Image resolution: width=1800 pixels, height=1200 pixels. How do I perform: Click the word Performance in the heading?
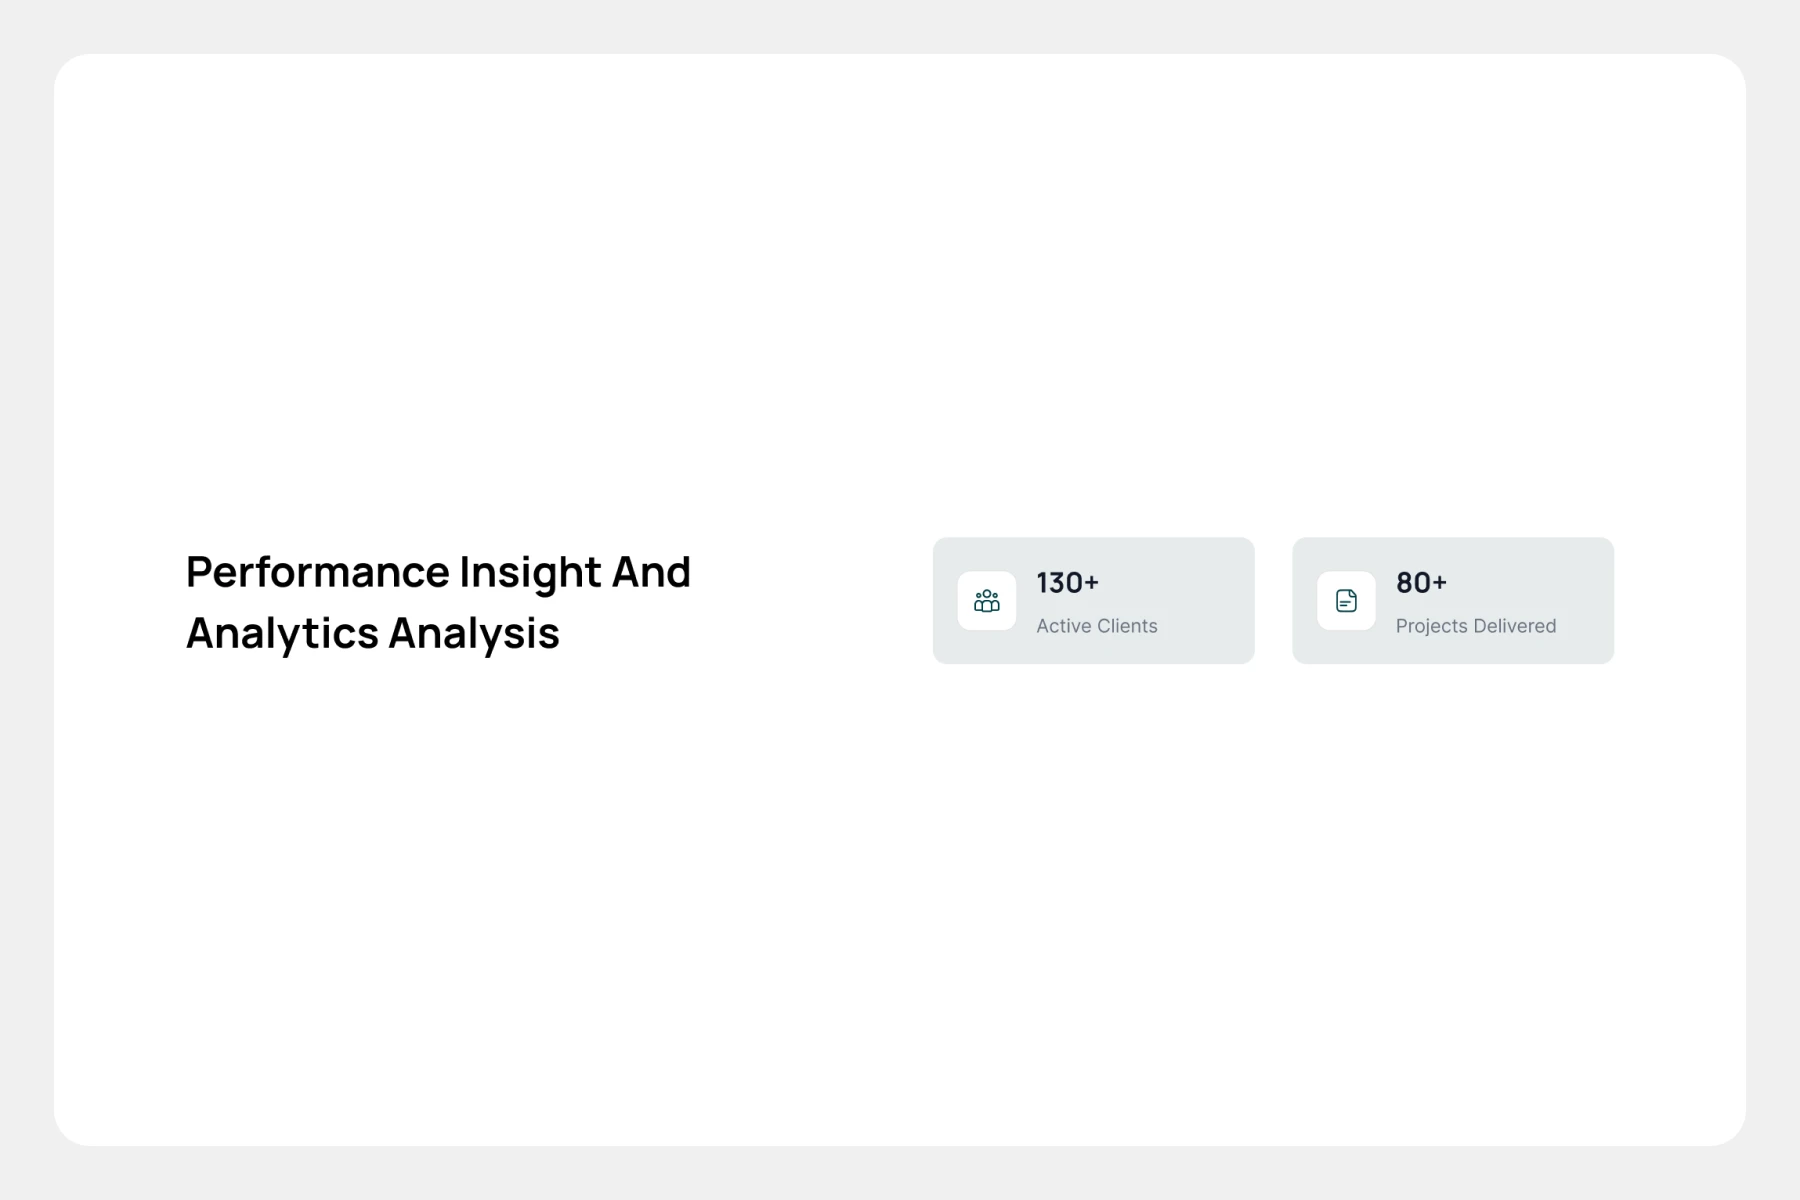pos(318,573)
